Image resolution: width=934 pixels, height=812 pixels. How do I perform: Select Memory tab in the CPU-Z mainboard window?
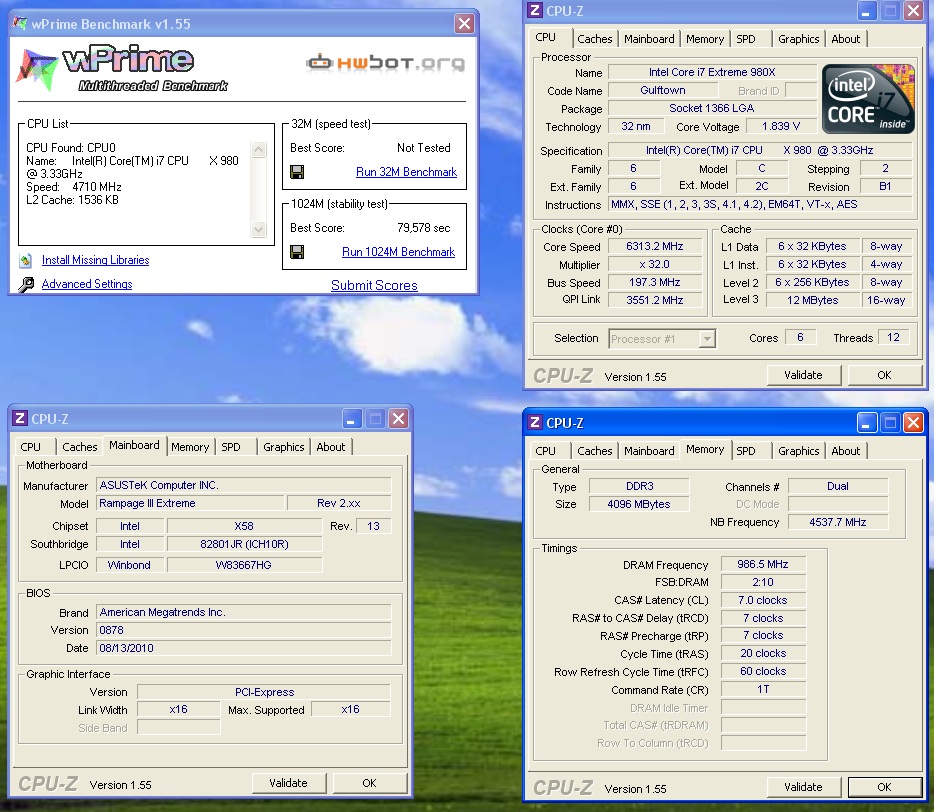point(190,447)
